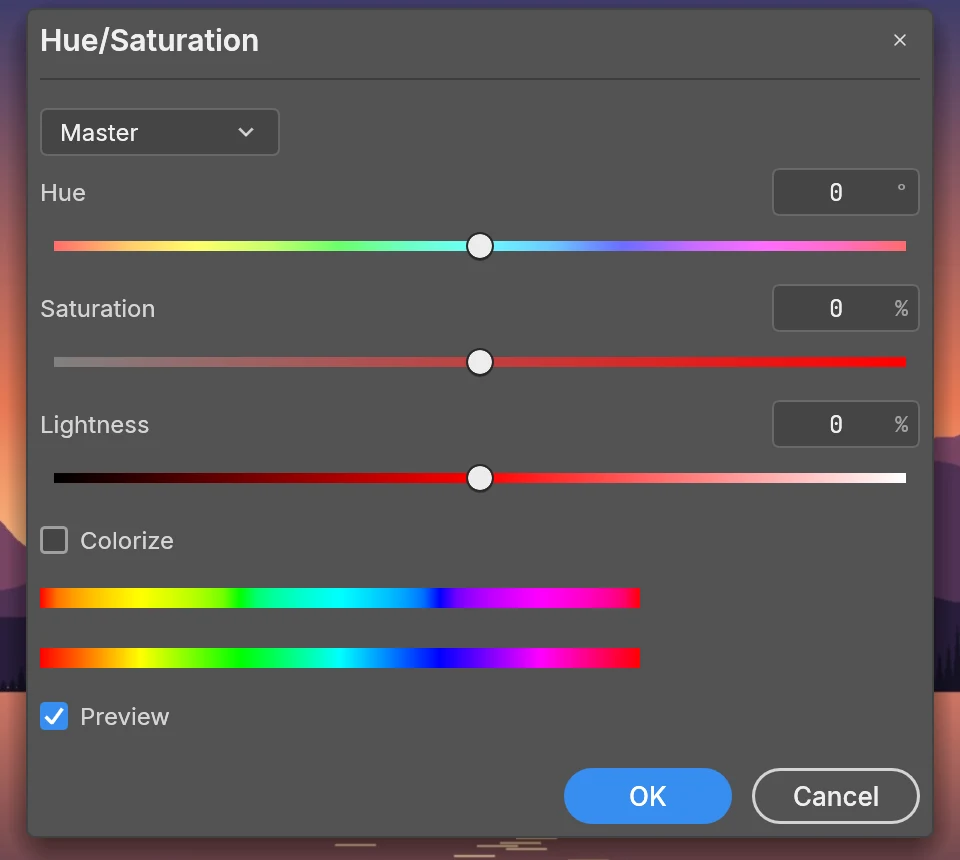Click the Hue slider handle
This screenshot has height=860, width=960.
(x=480, y=246)
